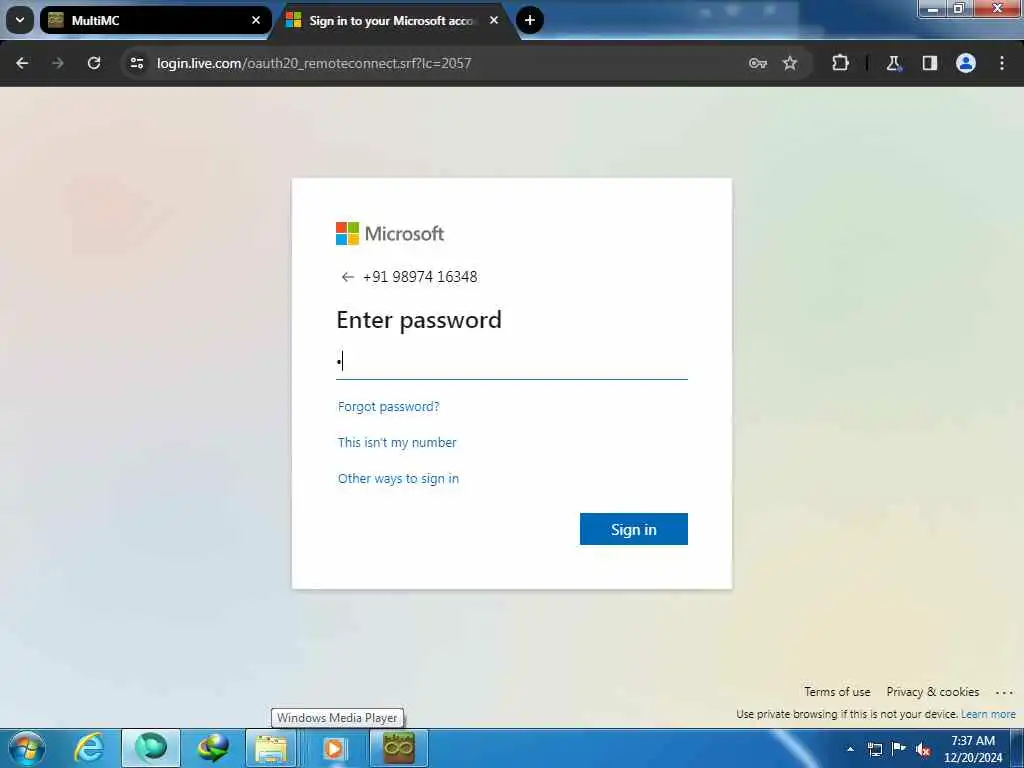Screen dimensions: 1024x768
Task: Click the muted volume tray icon
Action: pos(923,749)
